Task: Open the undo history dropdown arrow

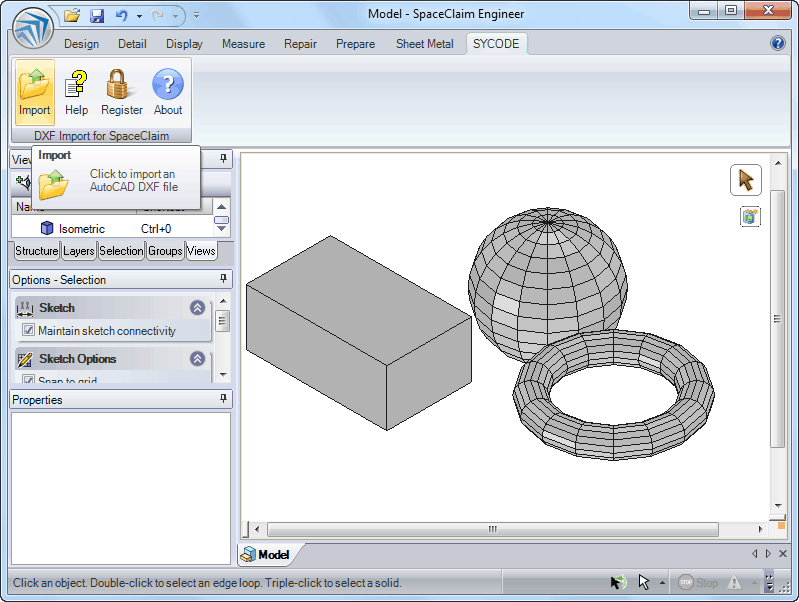Action: (139, 16)
